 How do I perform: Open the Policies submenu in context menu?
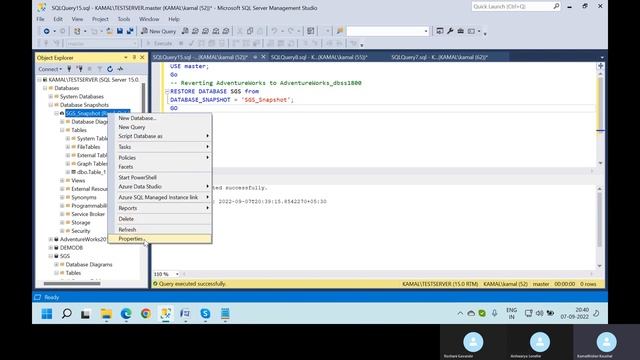point(160,158)
